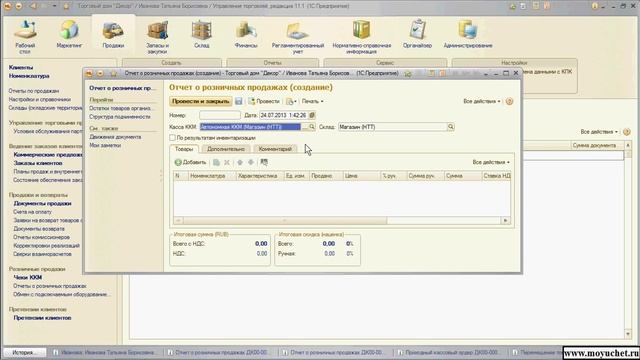
Task: Click the Провести и закрыть button
Action: point(200,101)
